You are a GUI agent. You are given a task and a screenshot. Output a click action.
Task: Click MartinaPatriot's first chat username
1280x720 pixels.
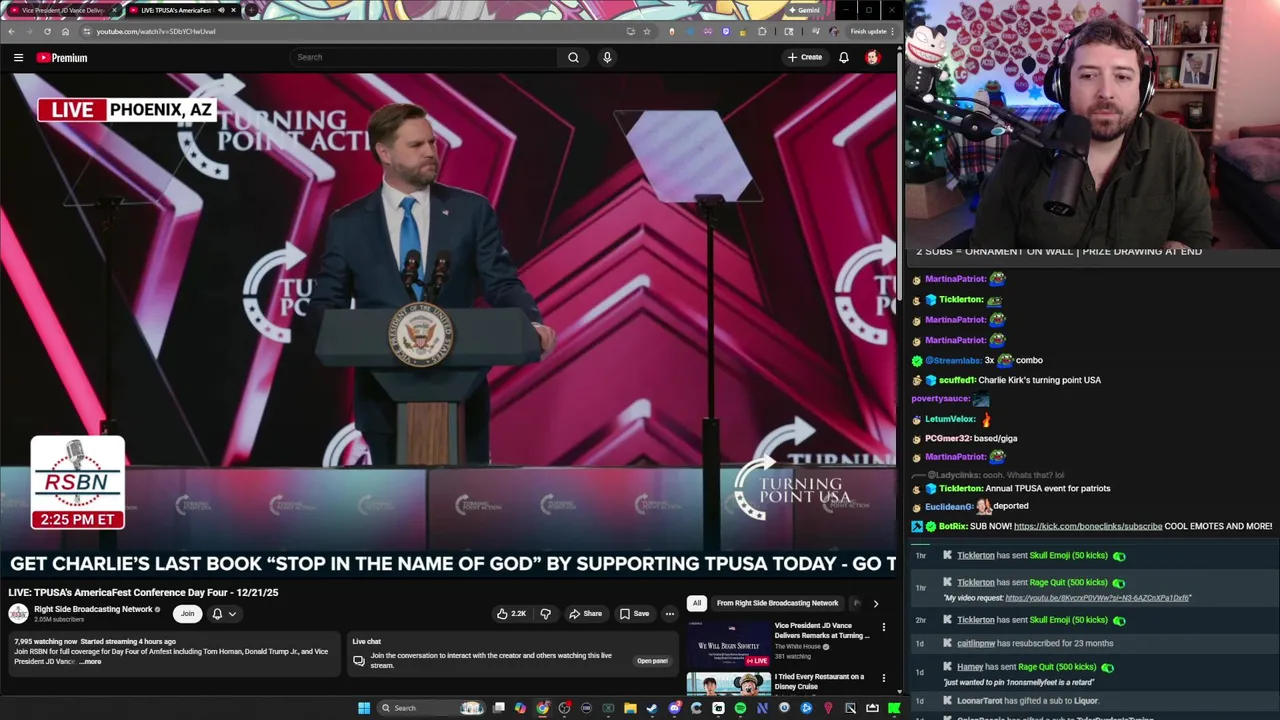(955, 279)
